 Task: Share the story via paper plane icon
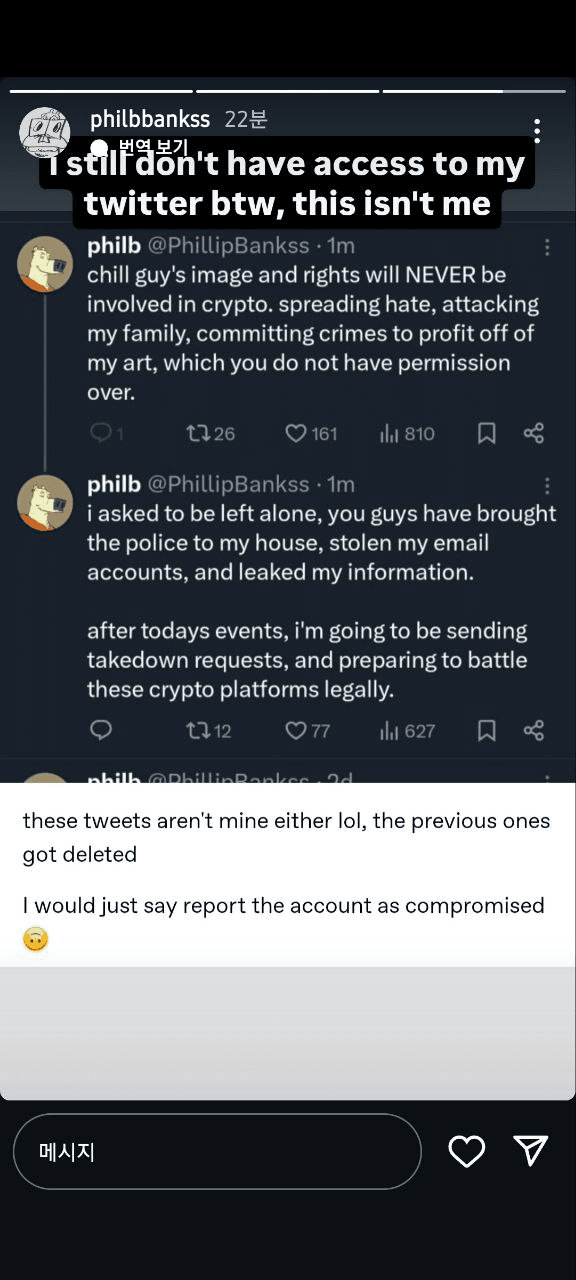[x=530, y=1151]
